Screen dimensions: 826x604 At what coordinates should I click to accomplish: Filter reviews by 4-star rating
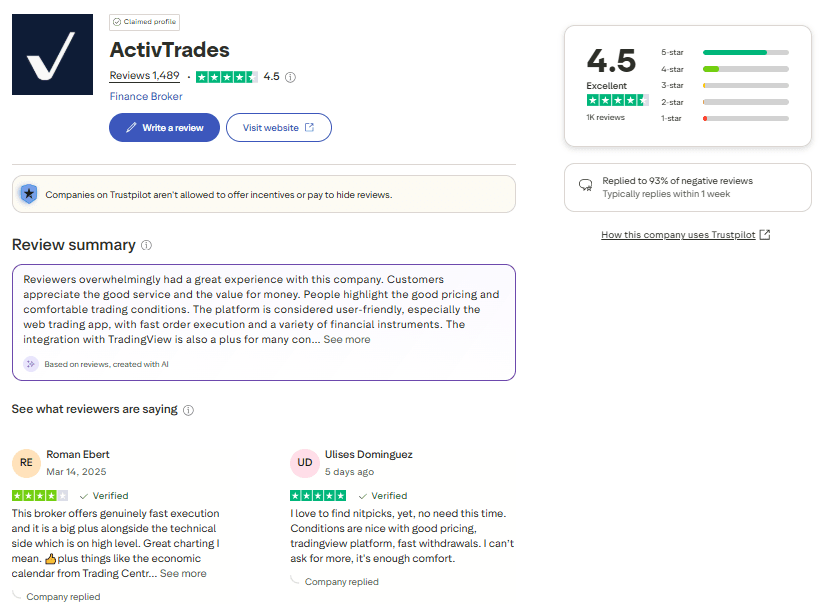[x=745, y=69]
